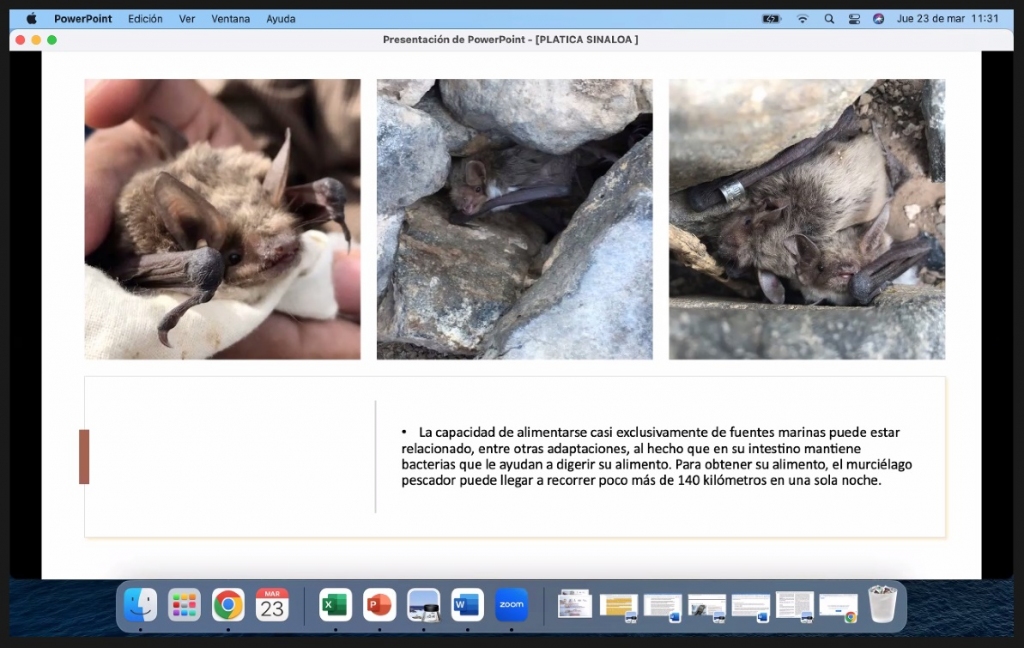Click the Ayuda menu item

coord(280,19)
